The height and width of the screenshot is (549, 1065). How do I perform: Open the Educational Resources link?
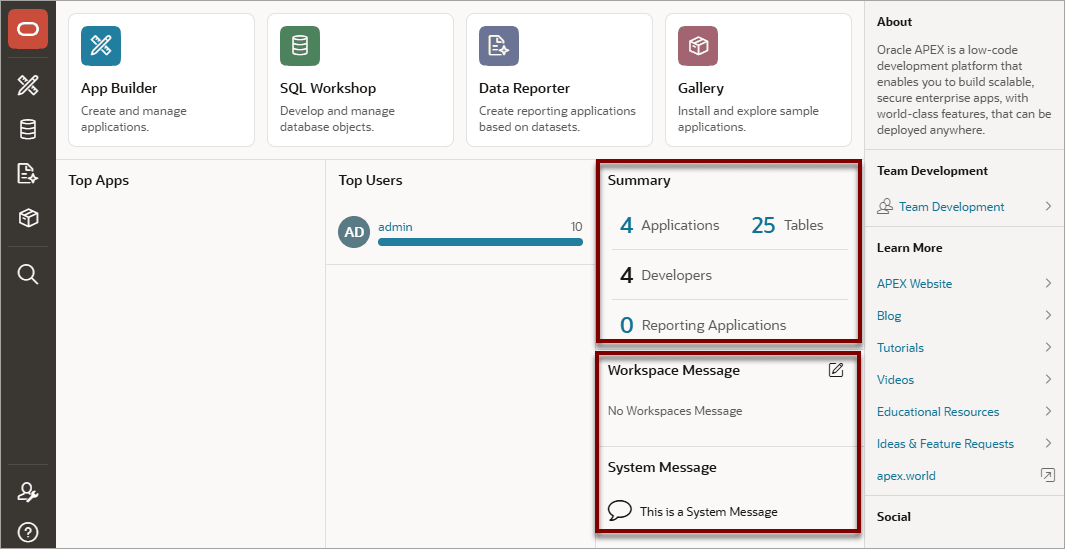938,411
